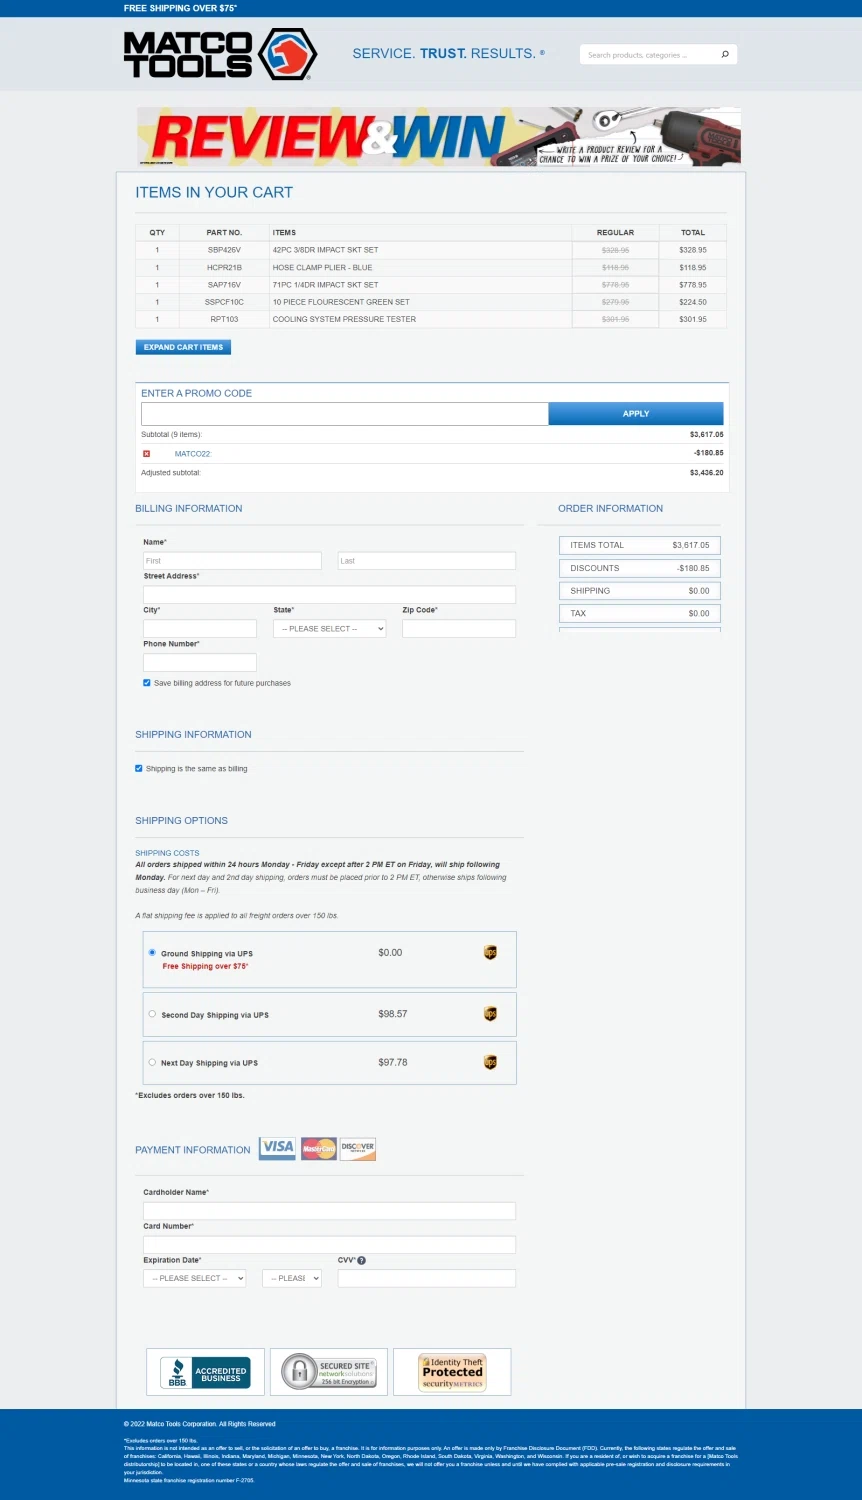Click the MATCO22 promo code link

coord(193,454)
